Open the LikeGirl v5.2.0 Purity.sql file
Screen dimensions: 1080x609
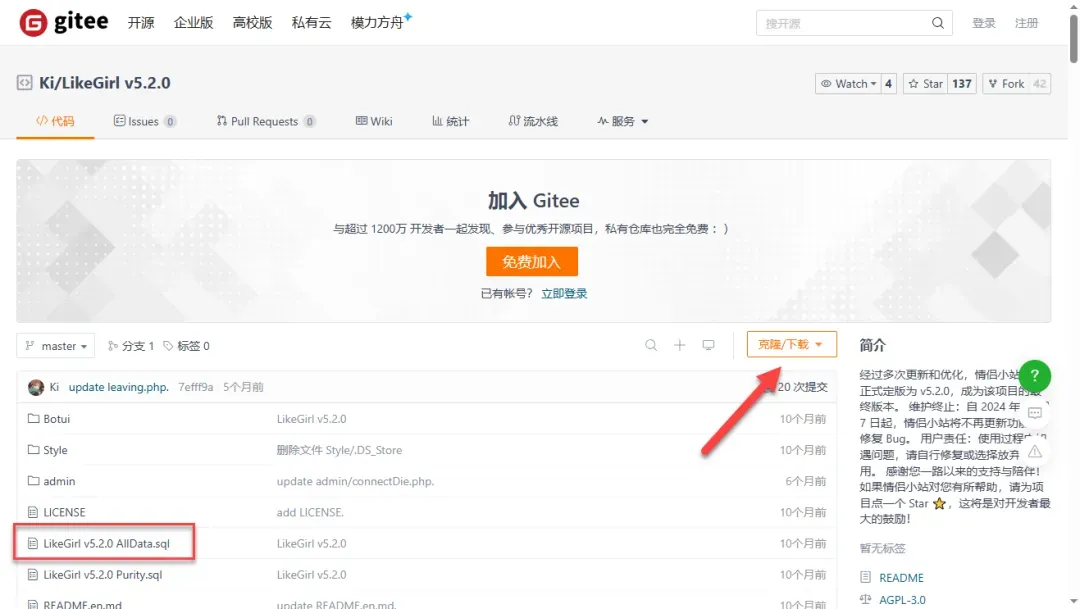pyautogui.click(x=103, y=575)
